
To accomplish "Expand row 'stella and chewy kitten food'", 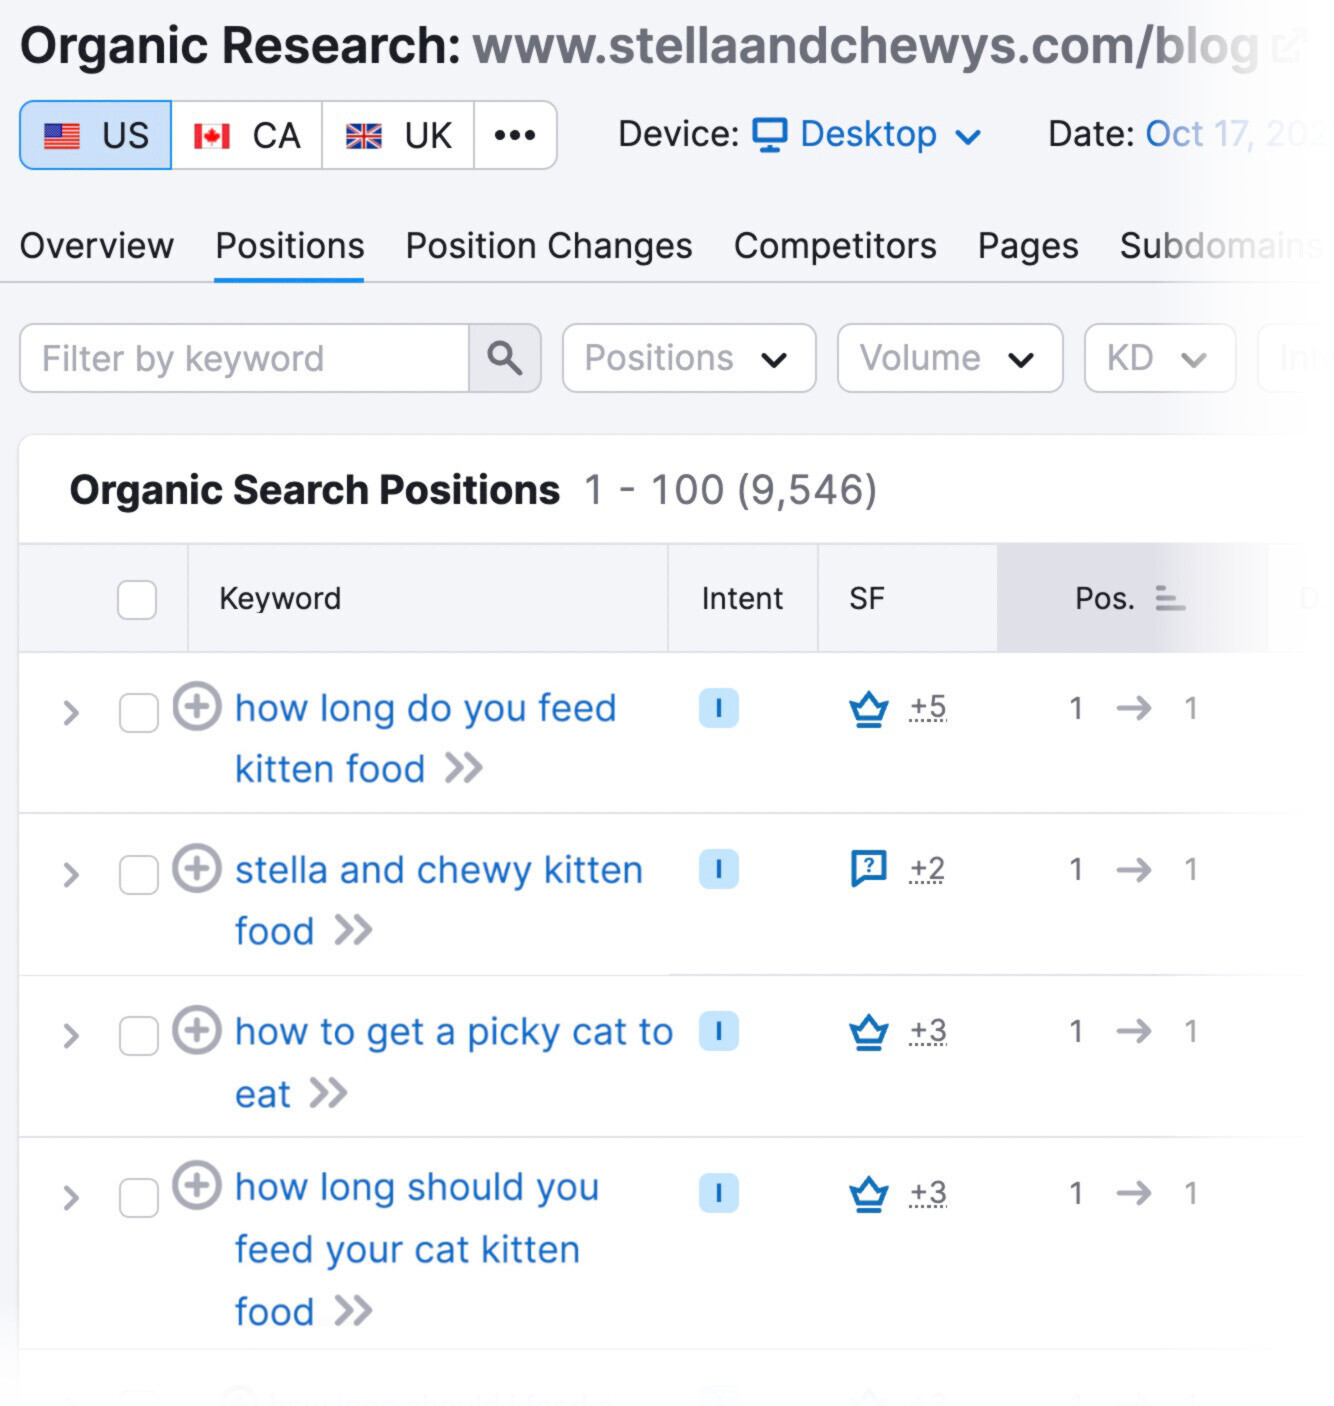I will (70, 875).
